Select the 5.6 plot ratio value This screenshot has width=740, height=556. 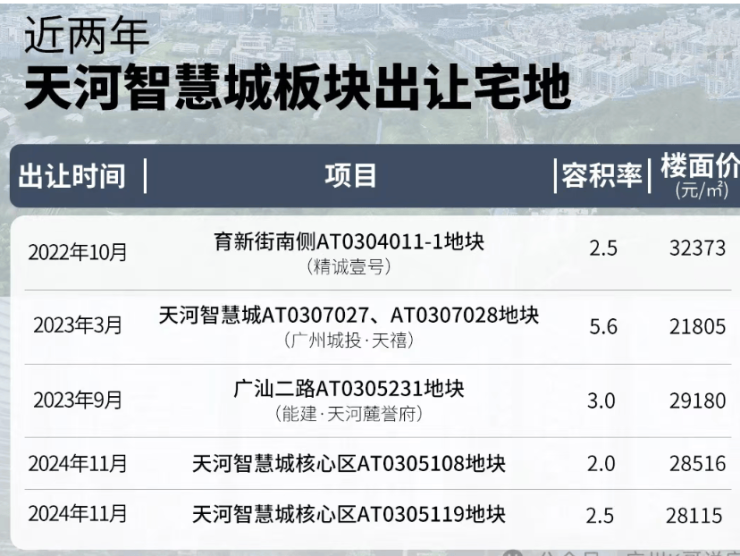click(603, 326)
